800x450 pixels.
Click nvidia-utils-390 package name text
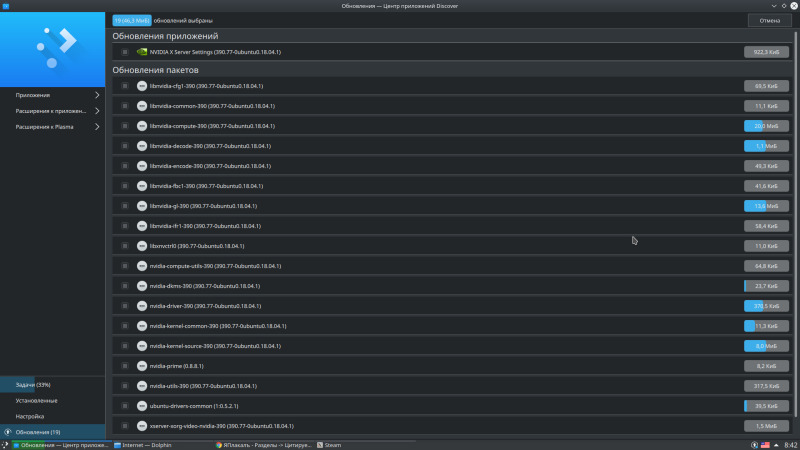pyautogui.click(x=203, y=386)
